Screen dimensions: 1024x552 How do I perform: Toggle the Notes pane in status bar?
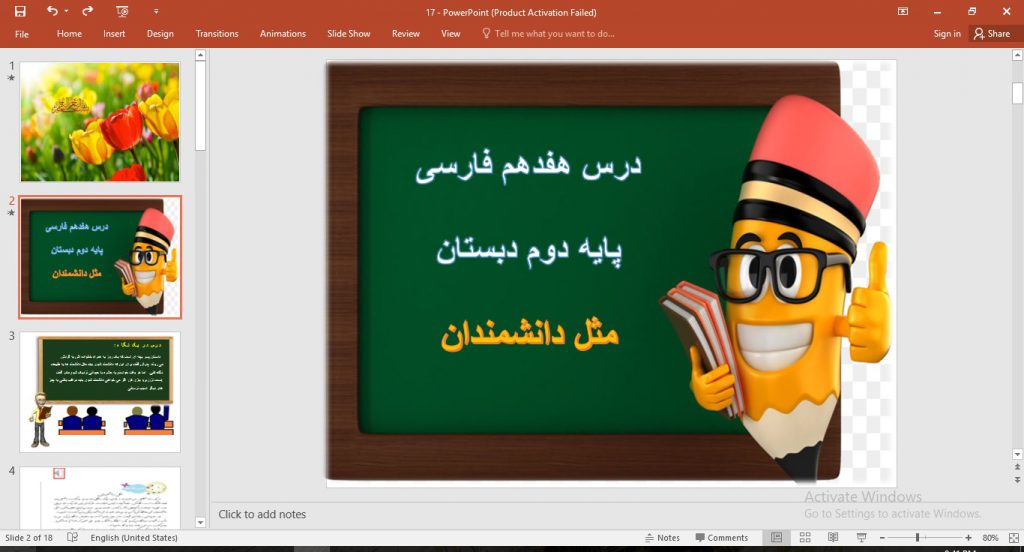tap(661, 538)
